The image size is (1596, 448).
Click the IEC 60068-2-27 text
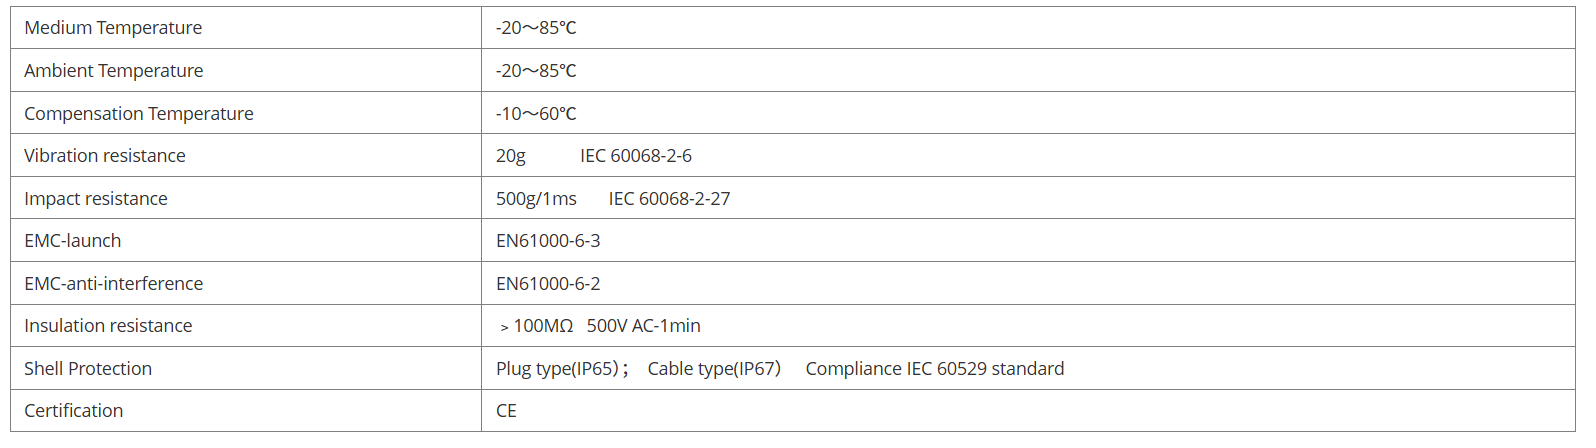669,199
